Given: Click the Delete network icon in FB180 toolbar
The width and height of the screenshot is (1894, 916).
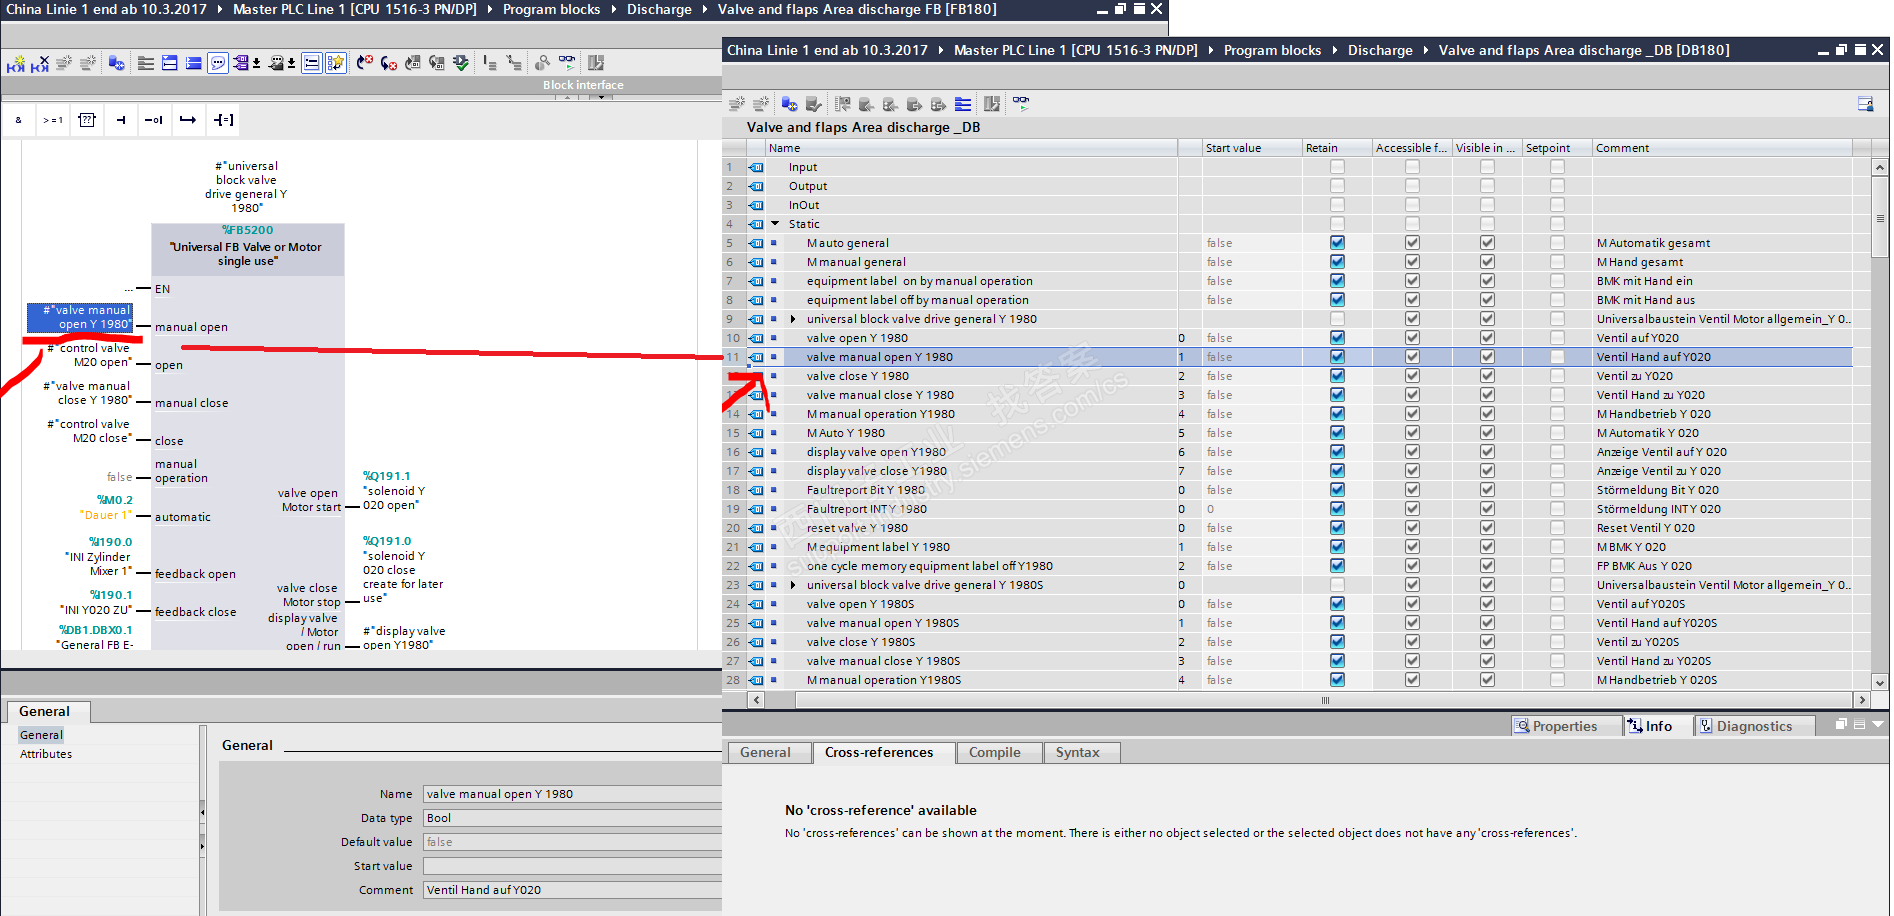Looking at the screenshot, I should (x=39, y=64).
